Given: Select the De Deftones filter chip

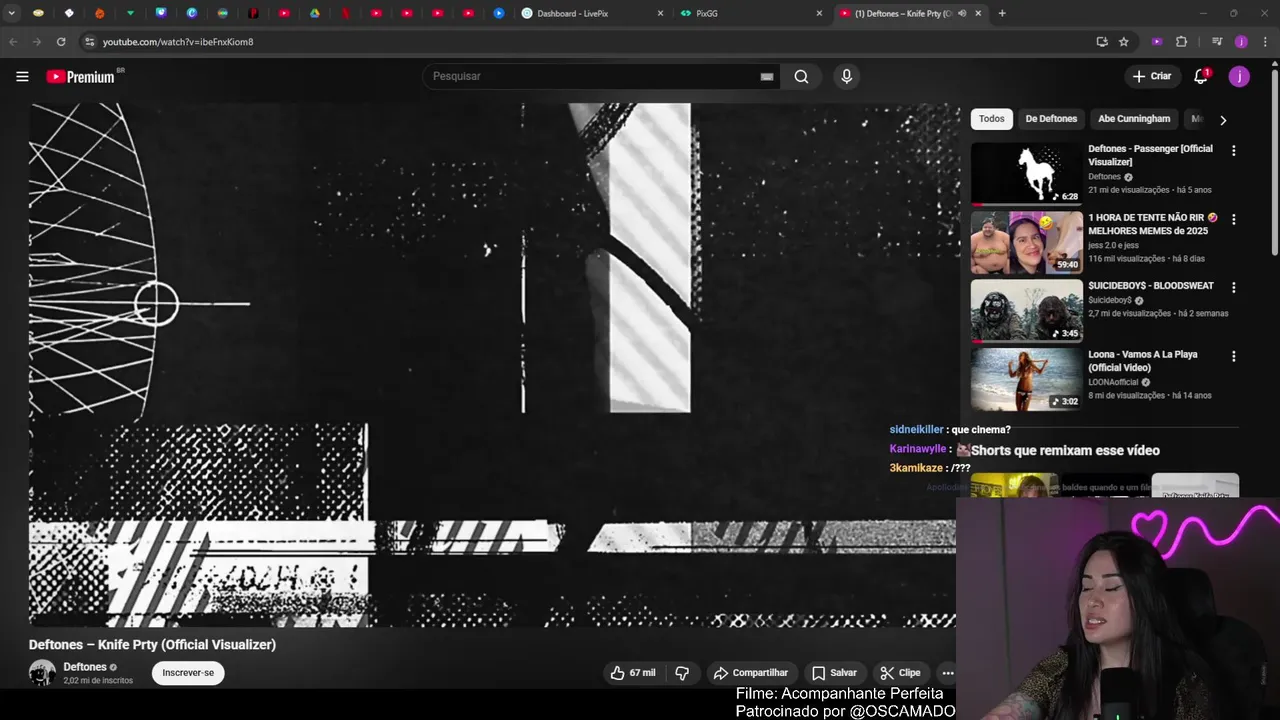Looking at the screenshot, I should coord(1051,119).
